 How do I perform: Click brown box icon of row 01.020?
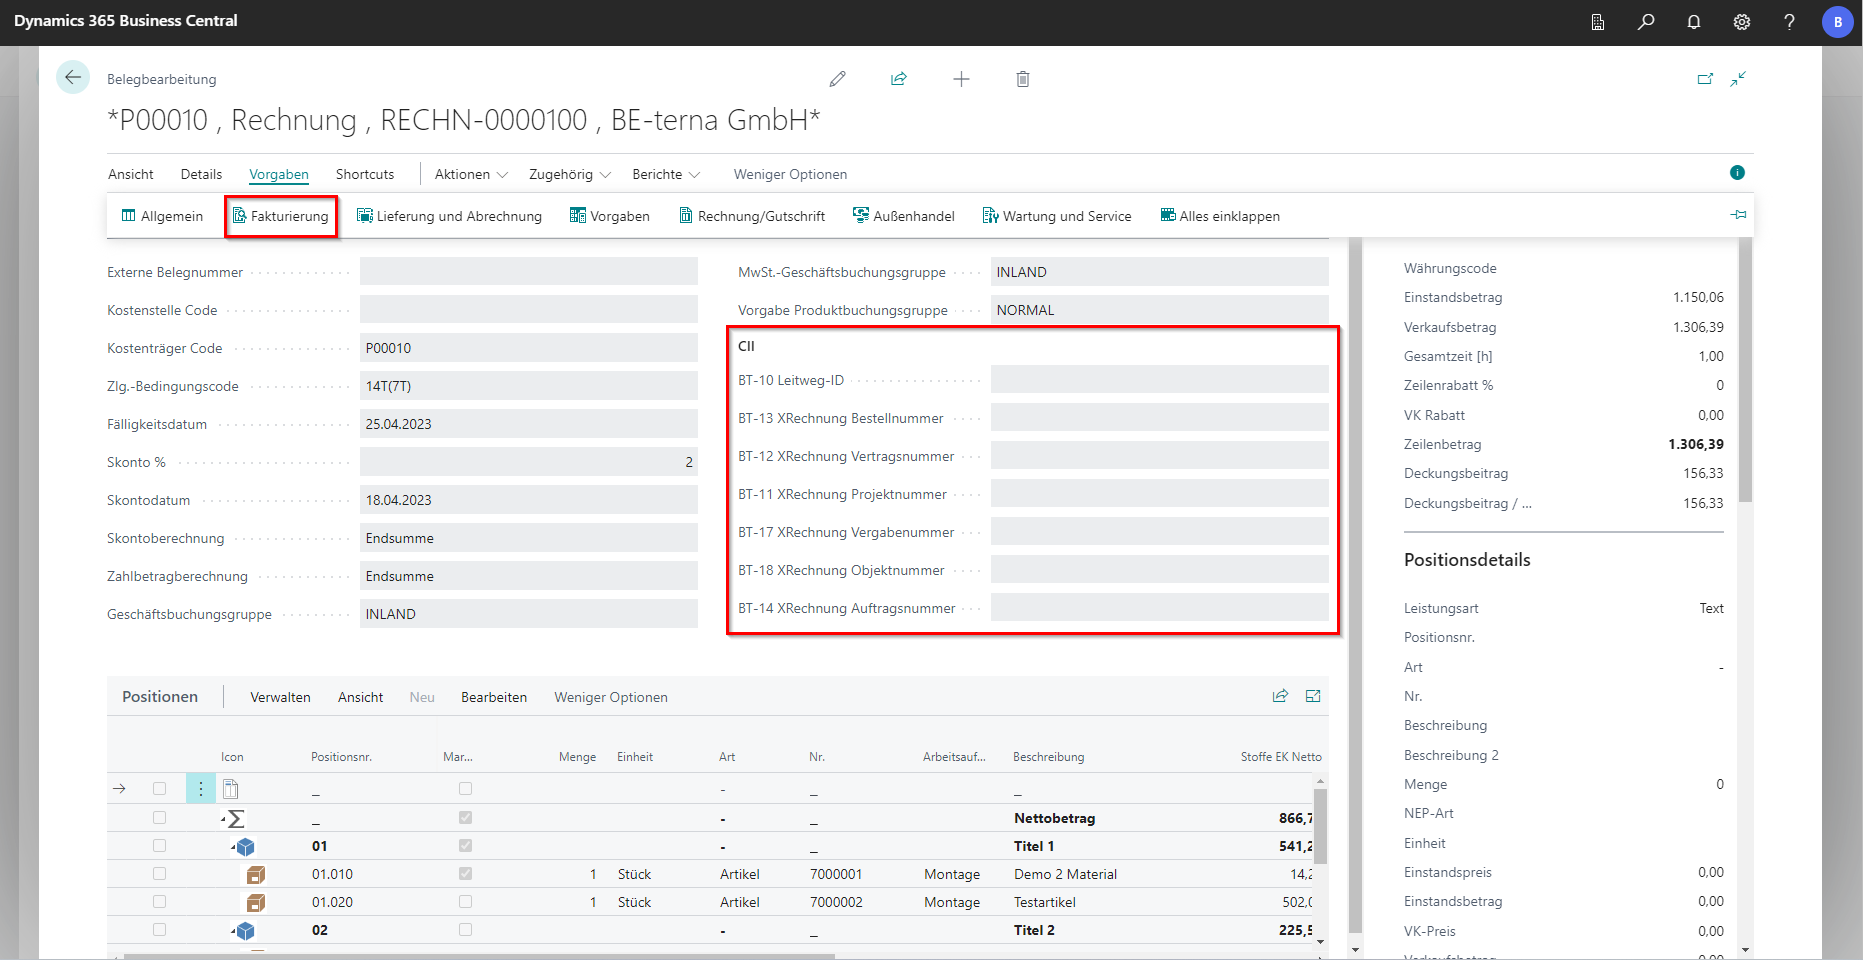[256, 903]
